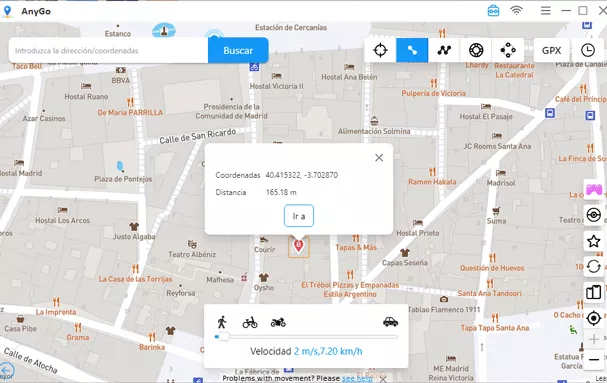The image size is (607, 383).
Task: Open GPX import button
Action: [x=551, y=50]
